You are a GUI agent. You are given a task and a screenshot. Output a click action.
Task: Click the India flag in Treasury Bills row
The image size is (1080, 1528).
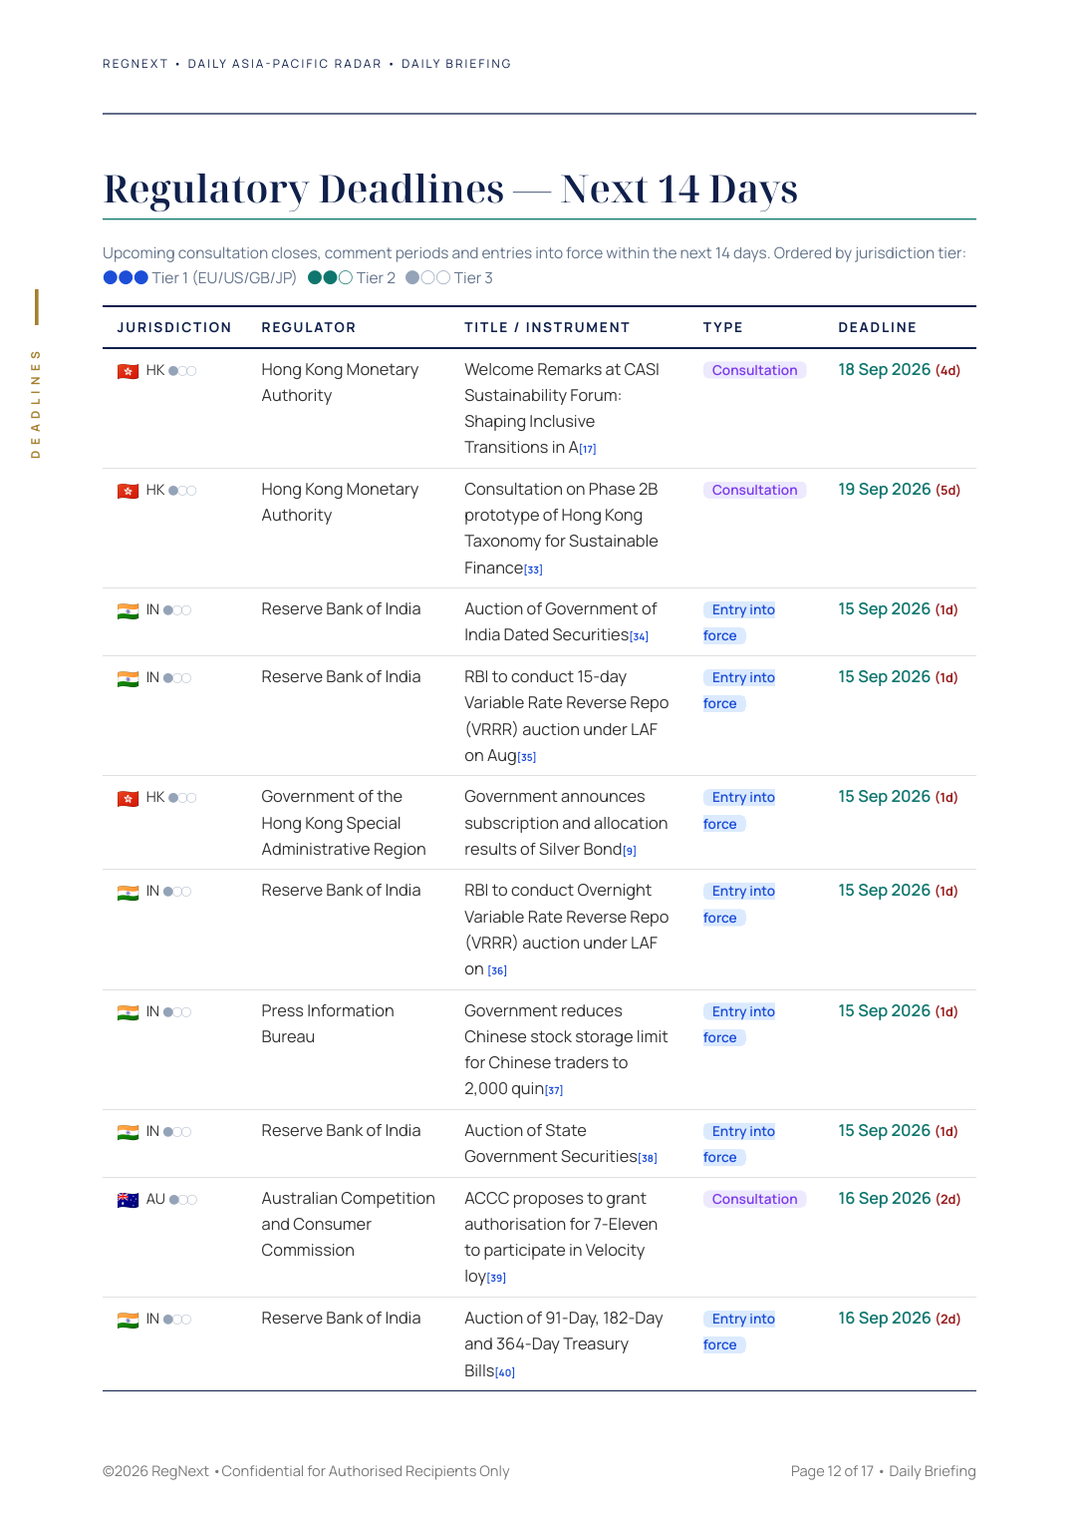pyautogui.click(x=128, y=1320)
